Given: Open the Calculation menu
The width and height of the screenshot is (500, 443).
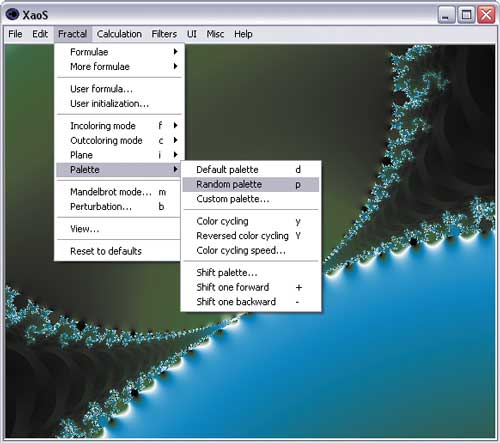Looking at the screenshot, I should 119,34.
